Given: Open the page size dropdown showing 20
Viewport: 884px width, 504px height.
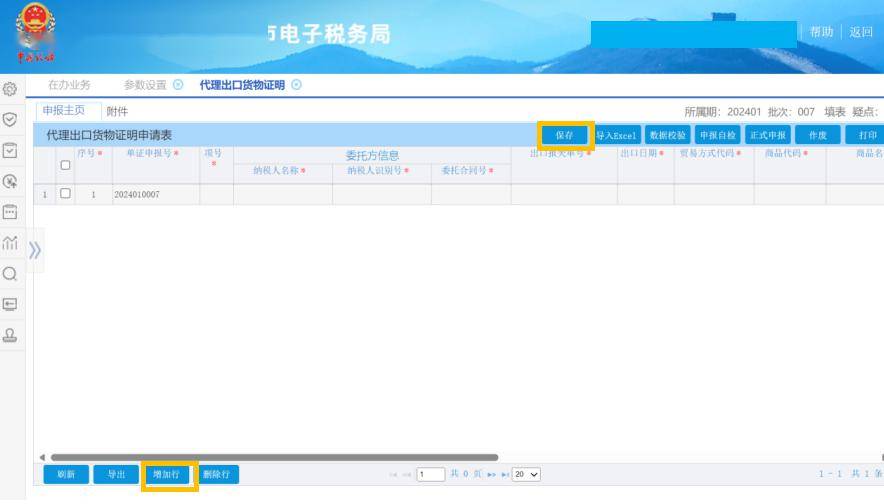Looking at the screenshot, I should click(526, 474).
